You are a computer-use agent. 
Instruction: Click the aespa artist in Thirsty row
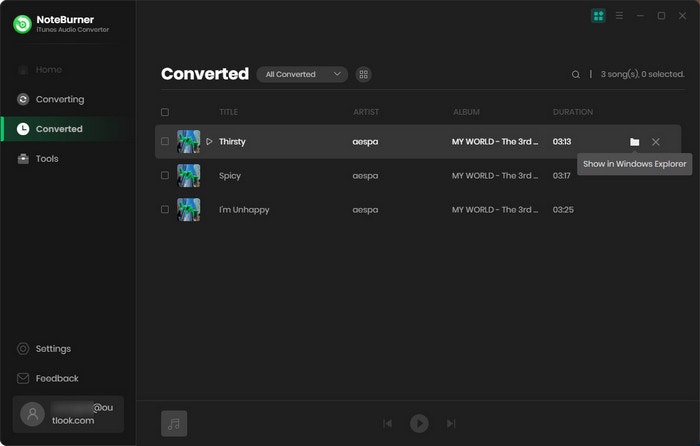(365, 142)
